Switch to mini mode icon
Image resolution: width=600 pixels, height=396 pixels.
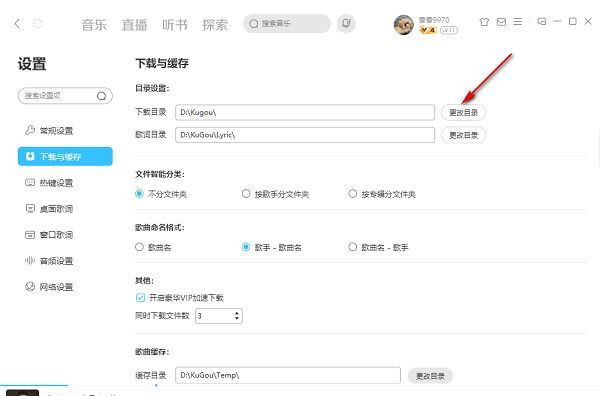(541, 21)
